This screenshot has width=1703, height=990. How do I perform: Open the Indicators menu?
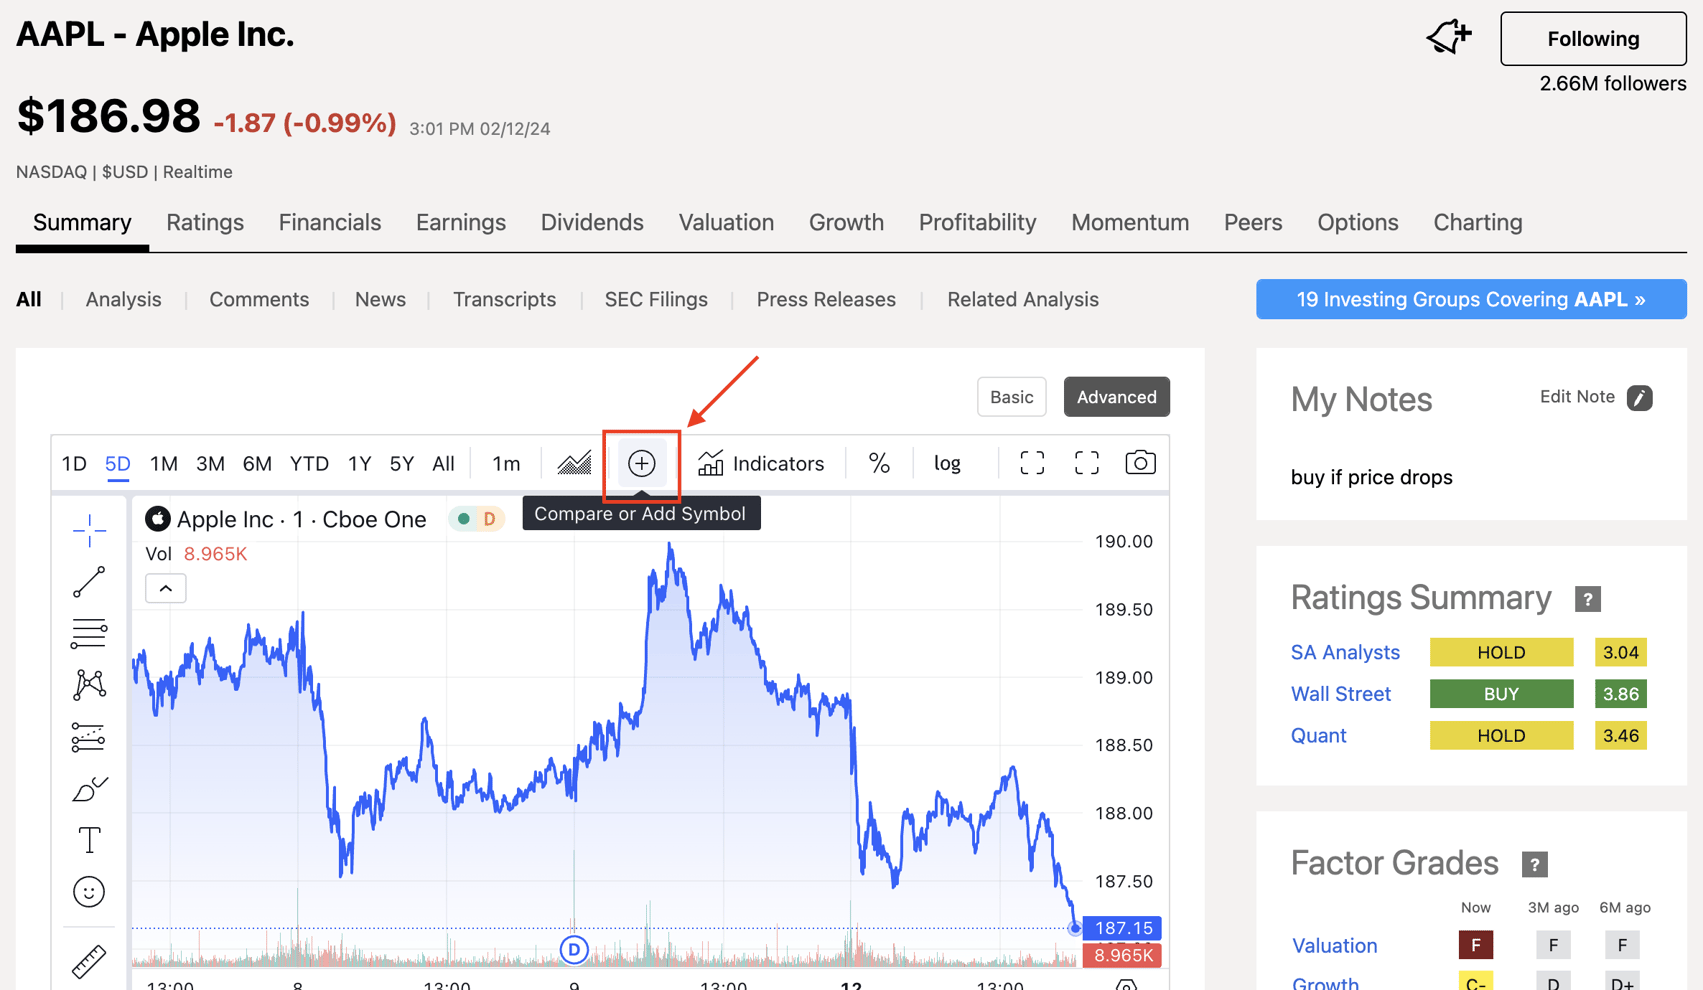pos(762,462)
